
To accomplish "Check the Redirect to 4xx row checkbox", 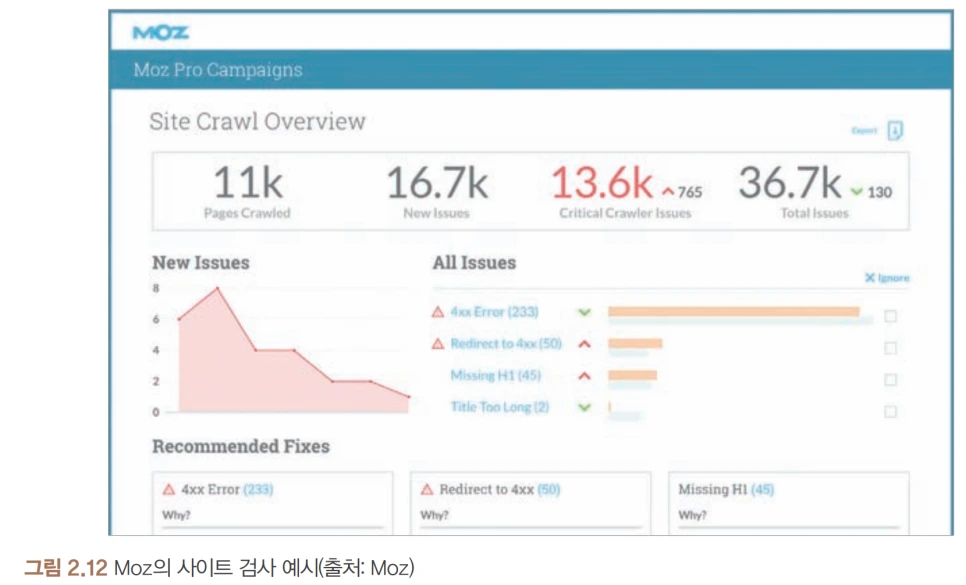I will 890,349.
